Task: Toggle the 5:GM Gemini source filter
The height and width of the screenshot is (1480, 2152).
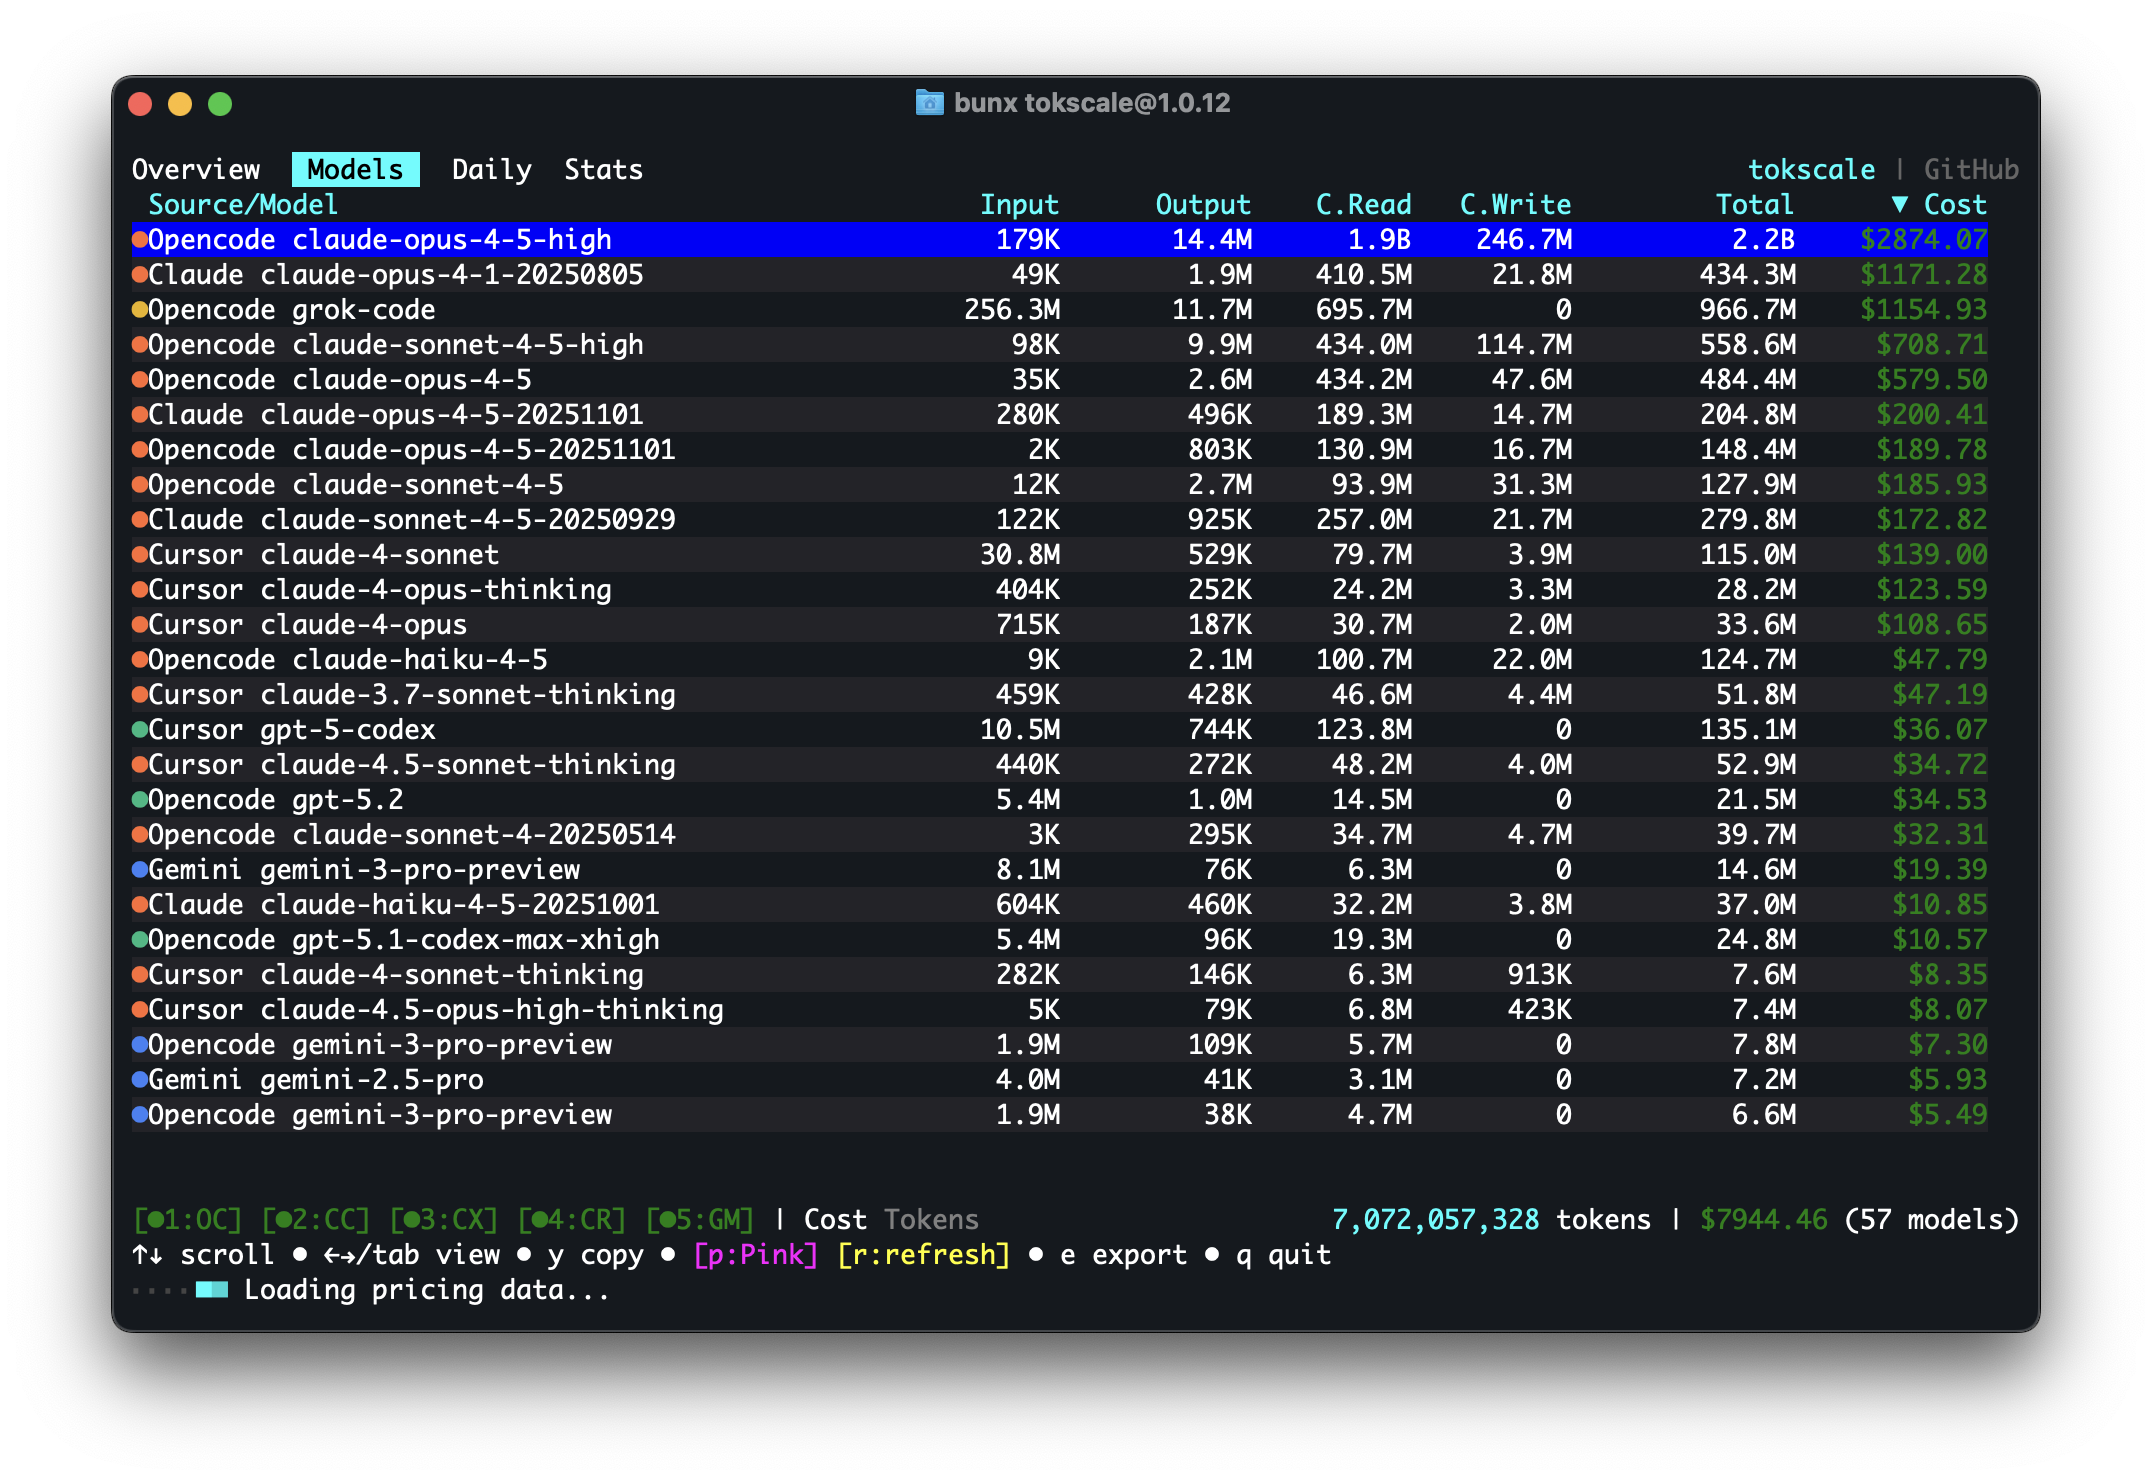Action: point(699,1220)
